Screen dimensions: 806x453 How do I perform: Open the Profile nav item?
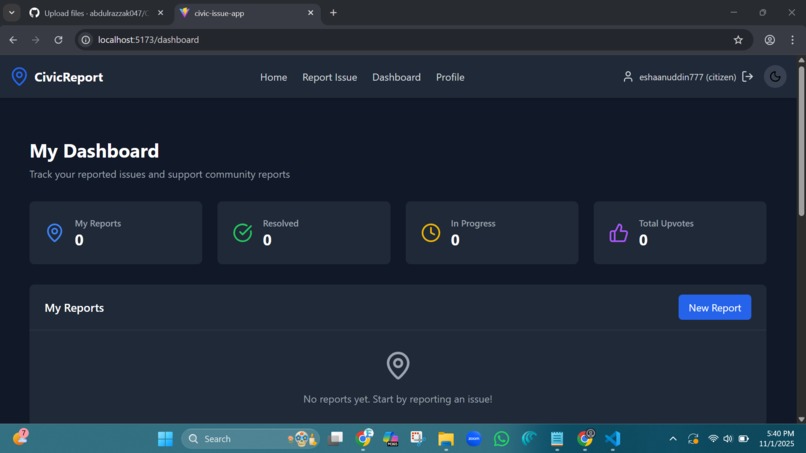[450, 77]
